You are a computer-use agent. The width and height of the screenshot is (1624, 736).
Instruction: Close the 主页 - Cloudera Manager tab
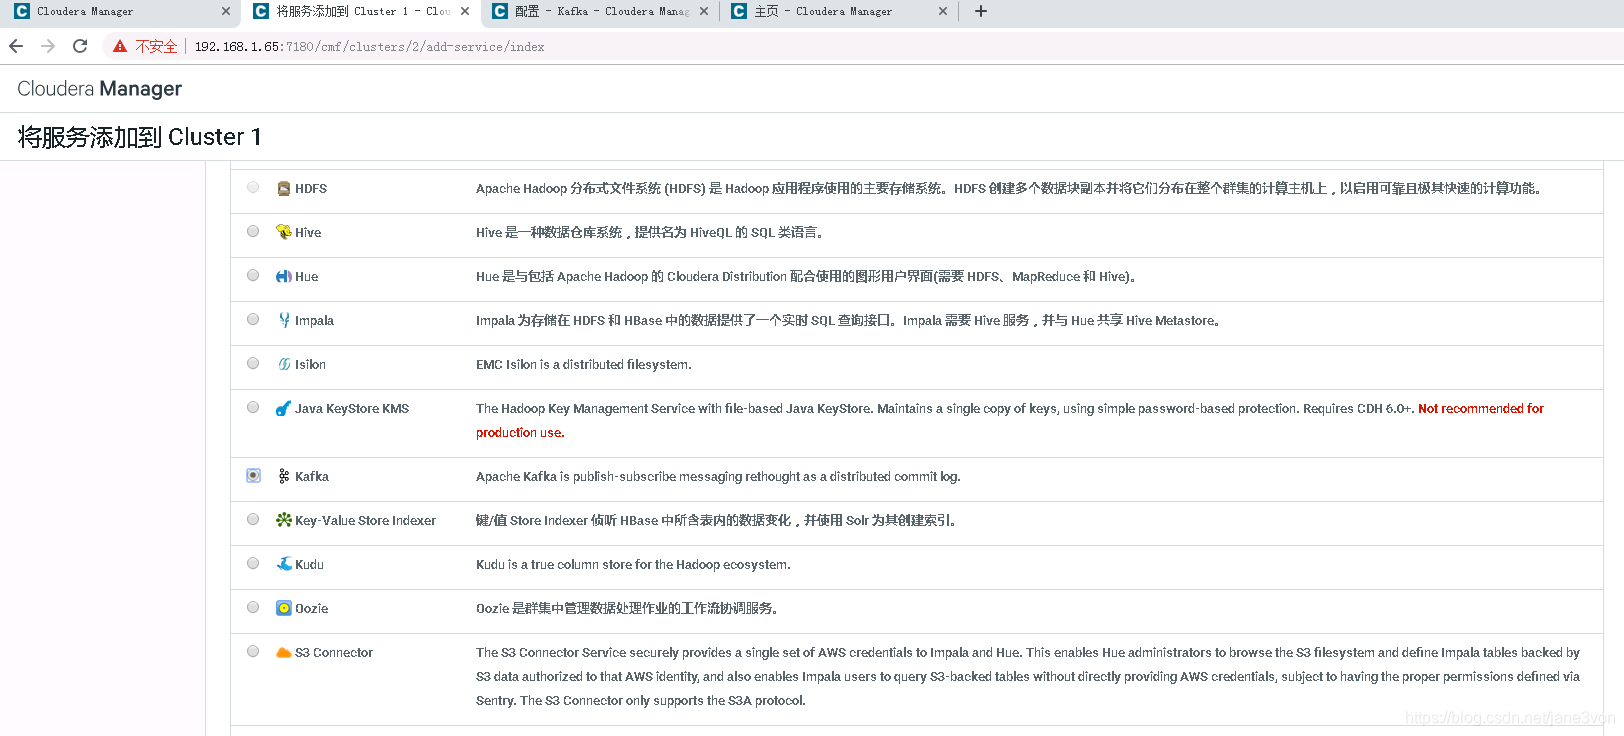pyautogui.click(x=943, y=11)
